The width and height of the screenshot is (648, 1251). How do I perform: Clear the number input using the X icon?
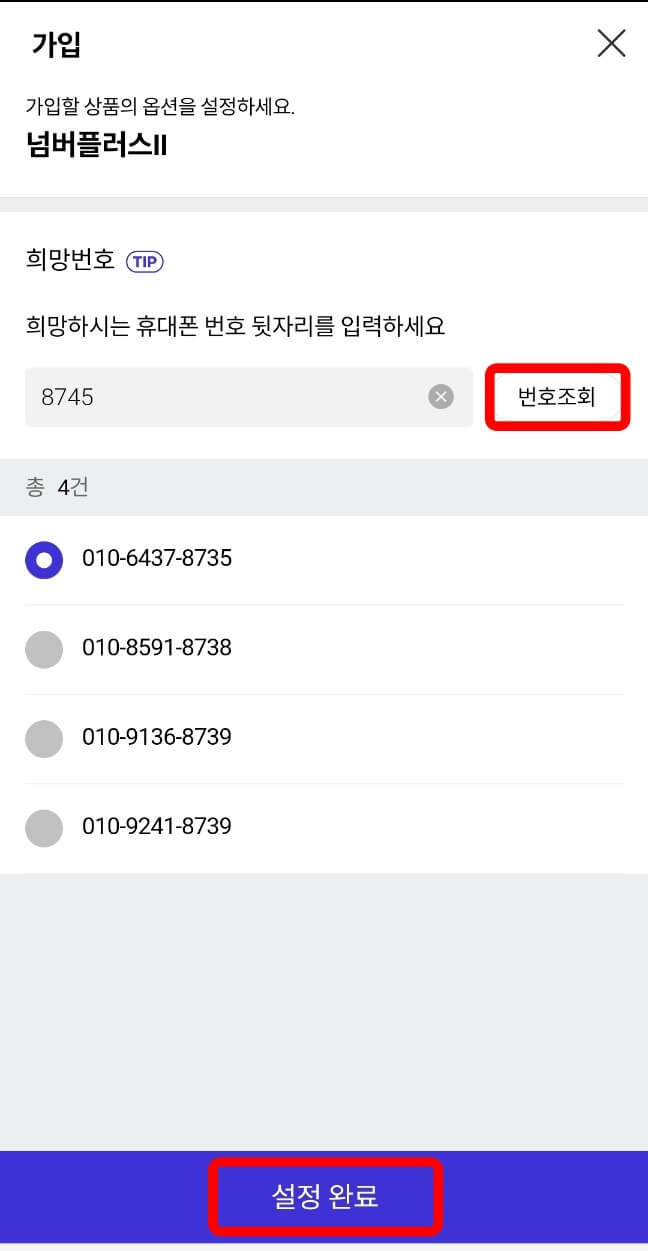(440, 397)
